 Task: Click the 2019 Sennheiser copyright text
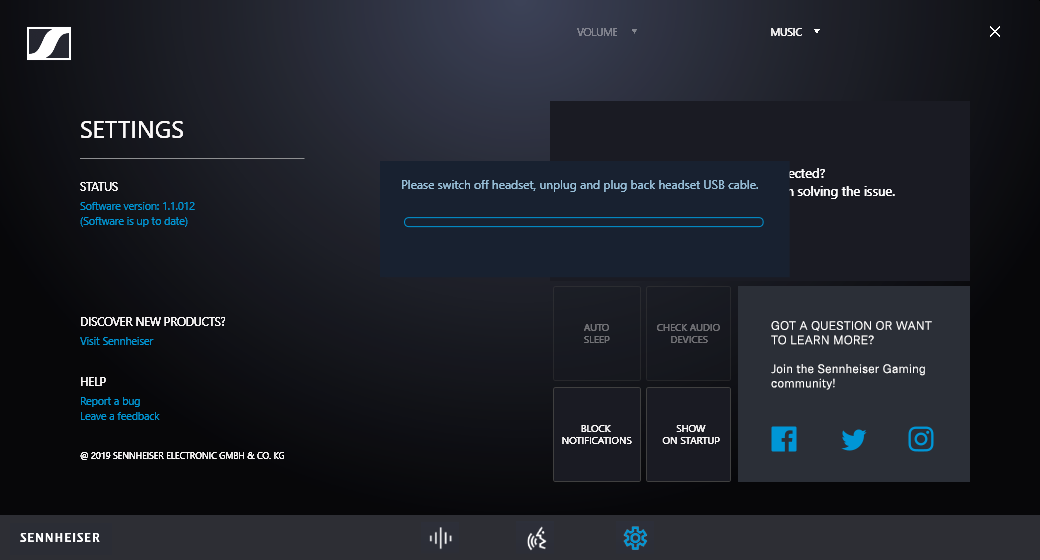[x=182, y=456]
